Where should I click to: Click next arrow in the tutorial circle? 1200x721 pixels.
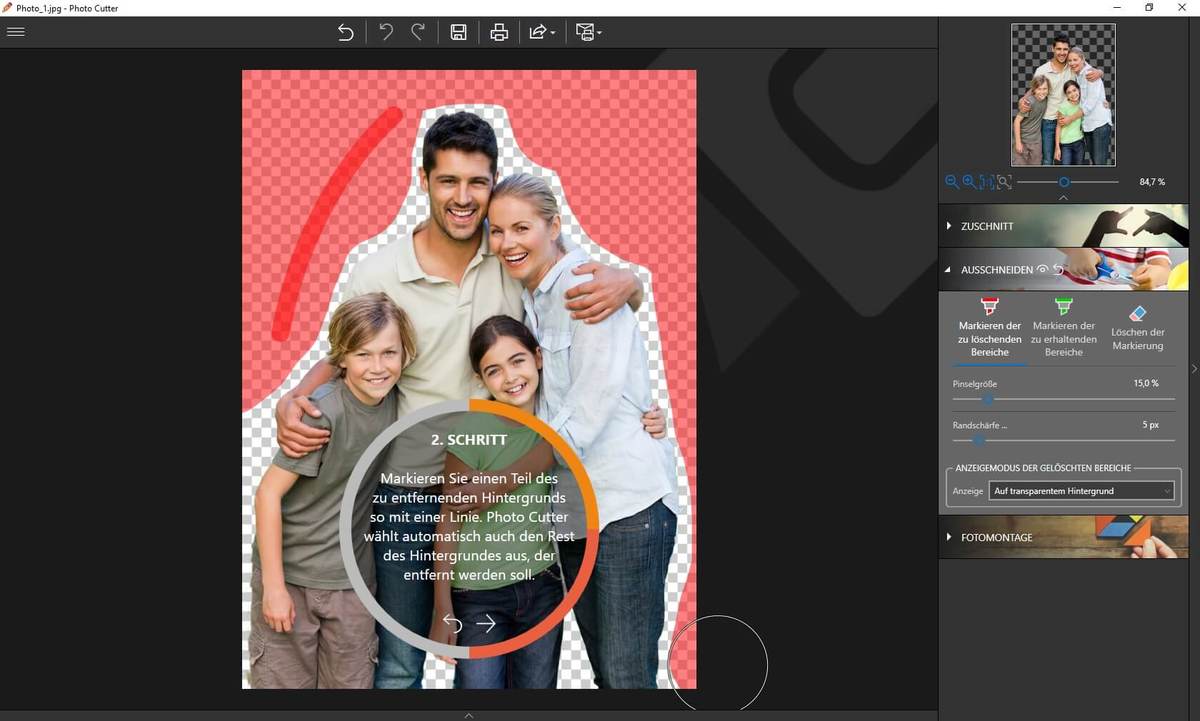point(486,624)
